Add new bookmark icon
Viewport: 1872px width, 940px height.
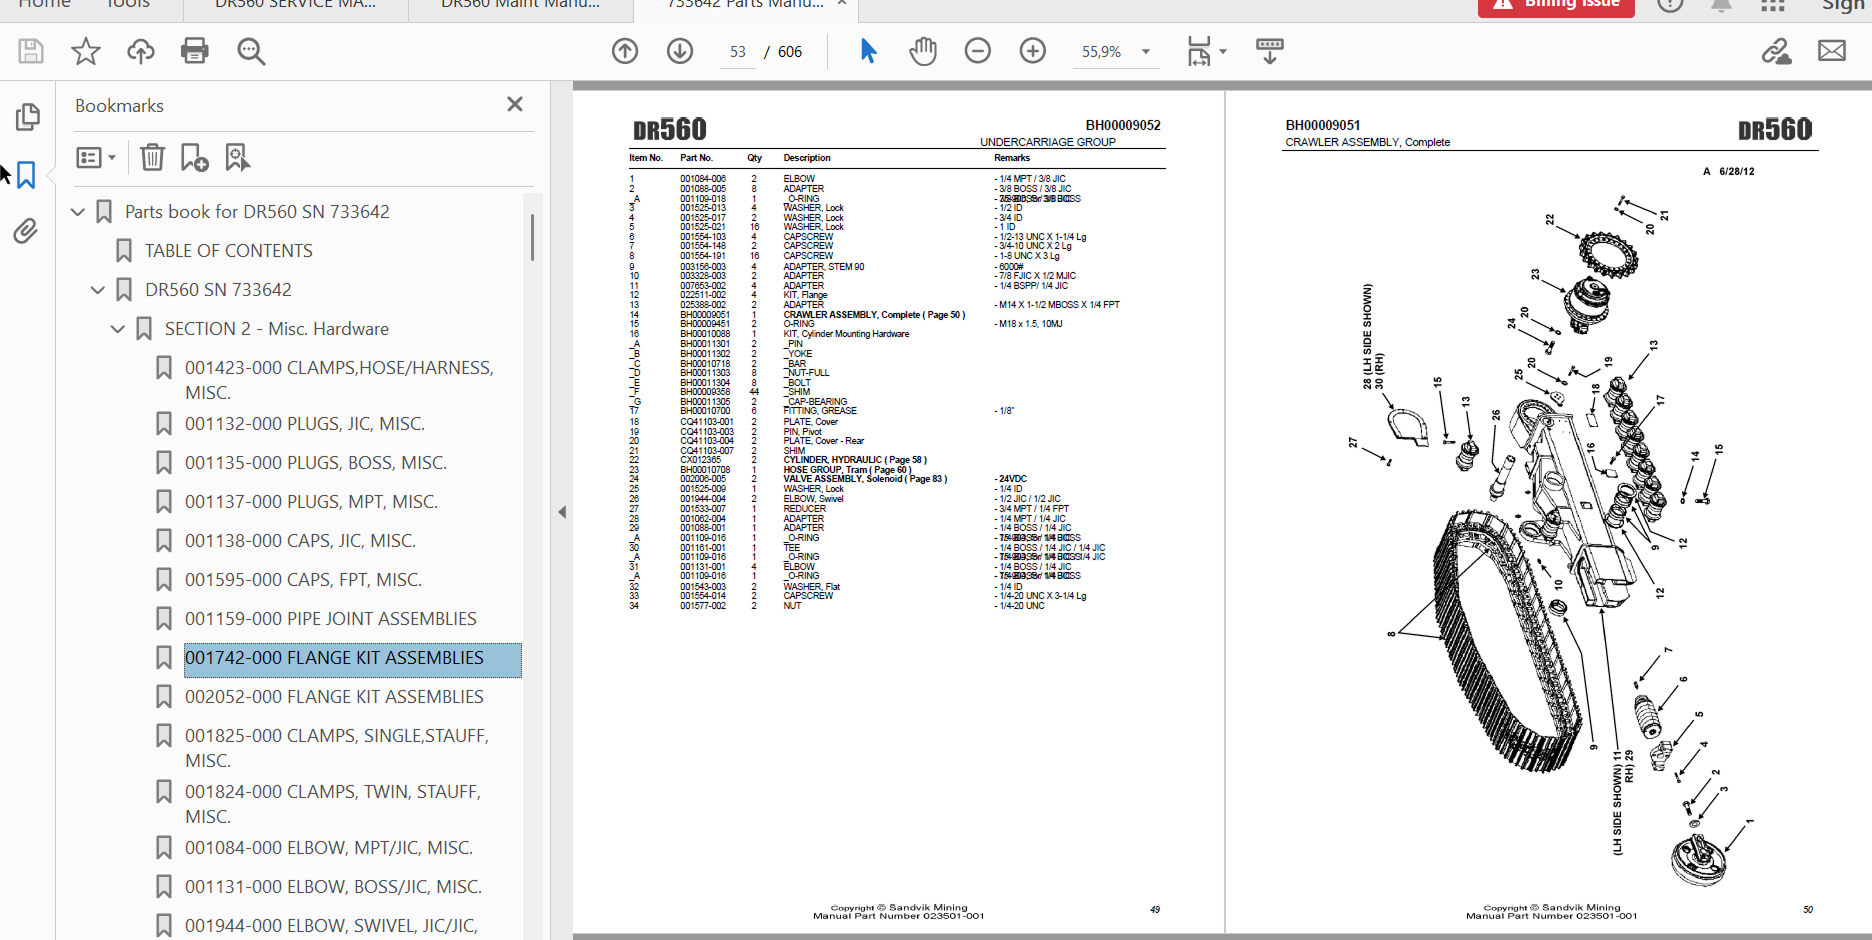(194, 157)
